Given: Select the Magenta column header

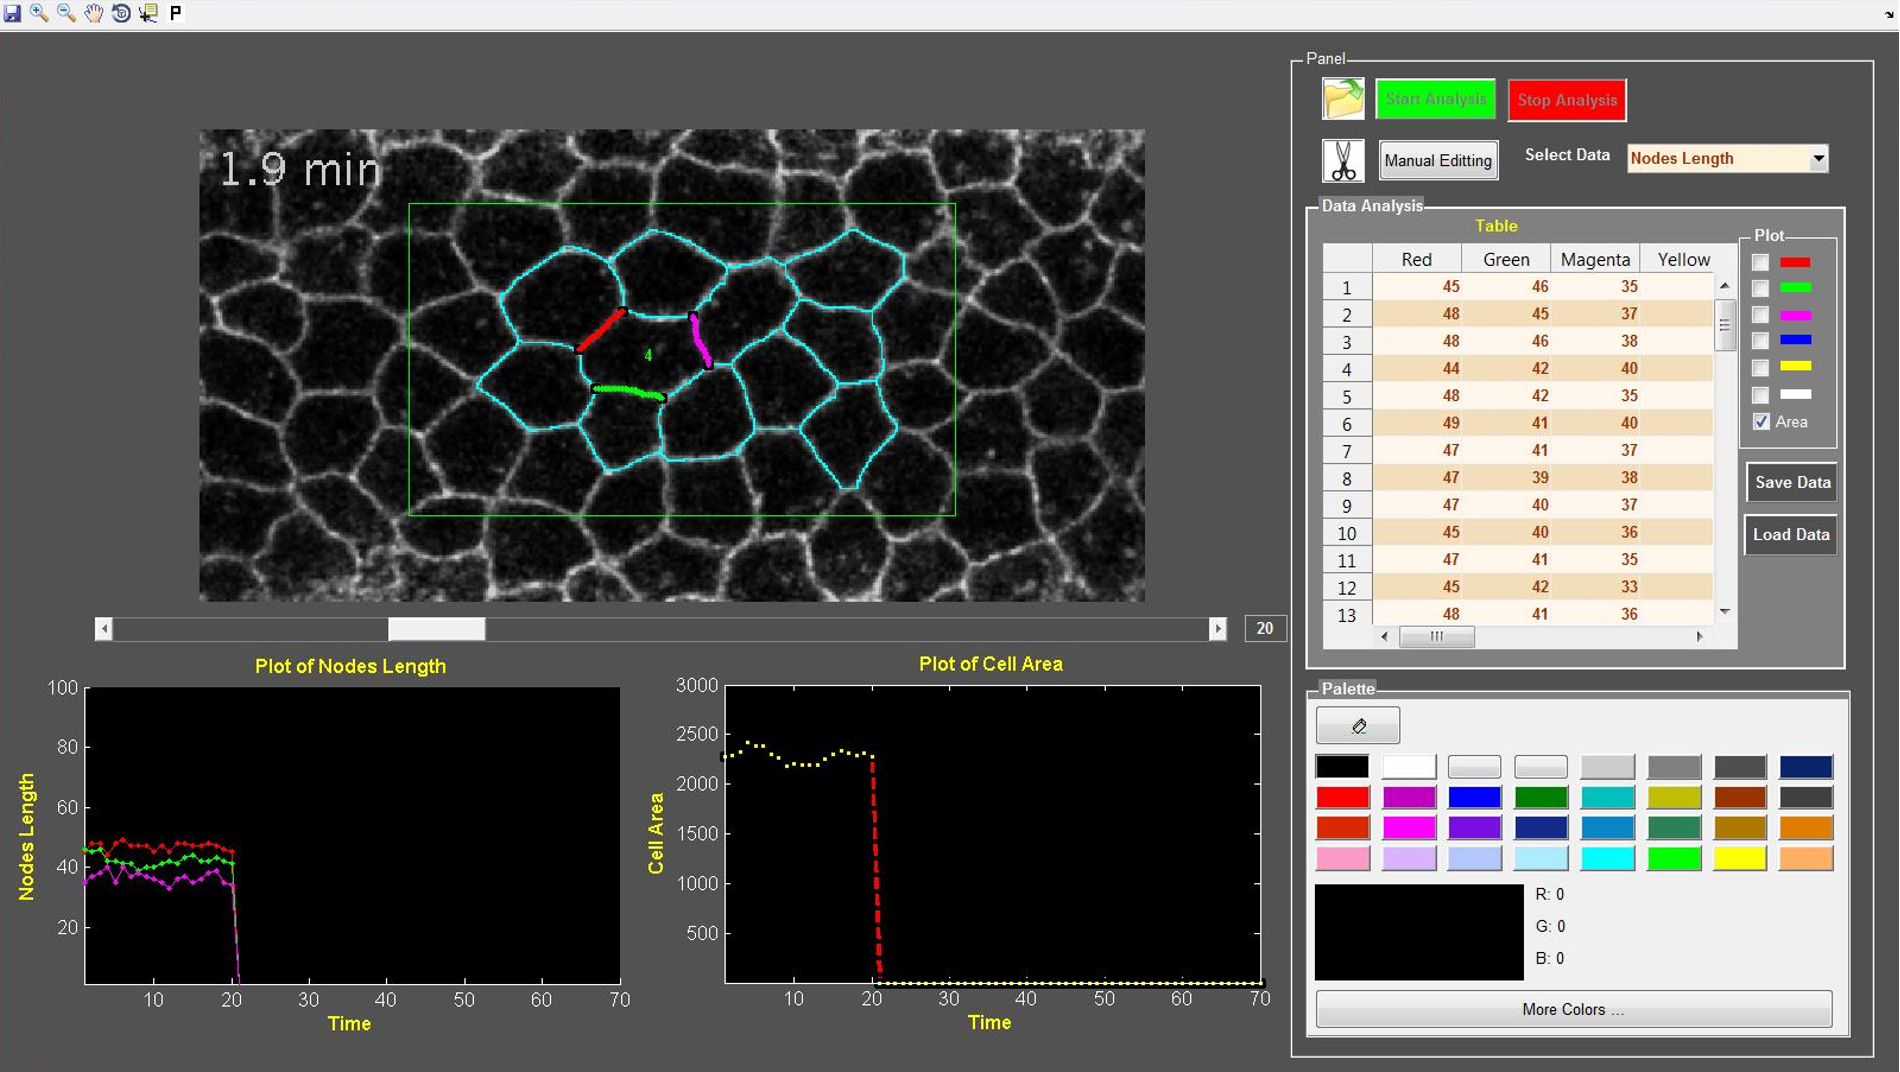Looking at the screenshot, I should [1595, 259].
